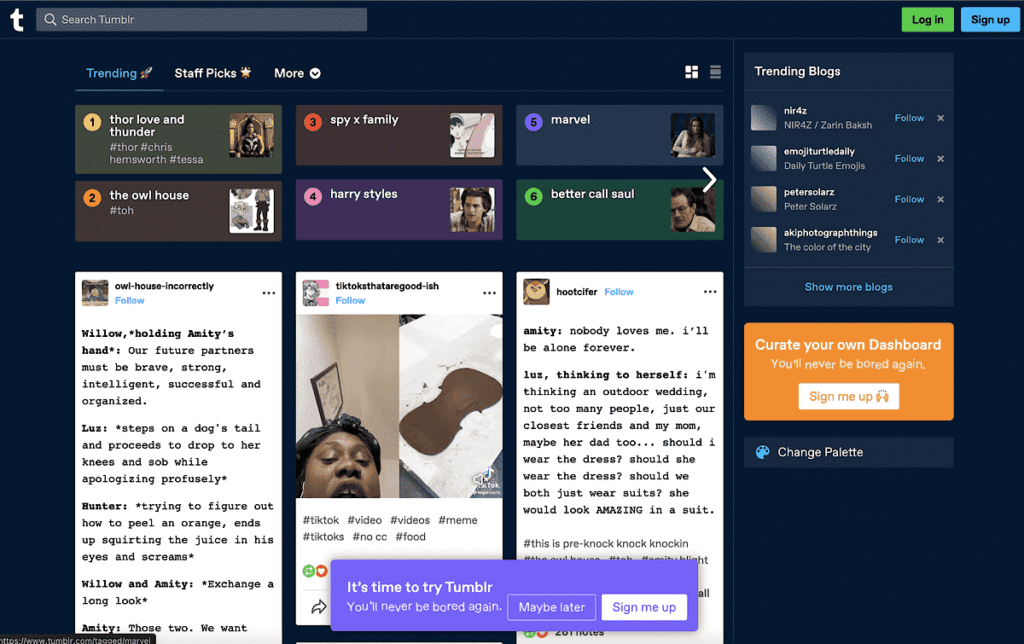This screenshot has height=644, width=1024.
Task: Click Change Palette button
Action: [848, 452]
